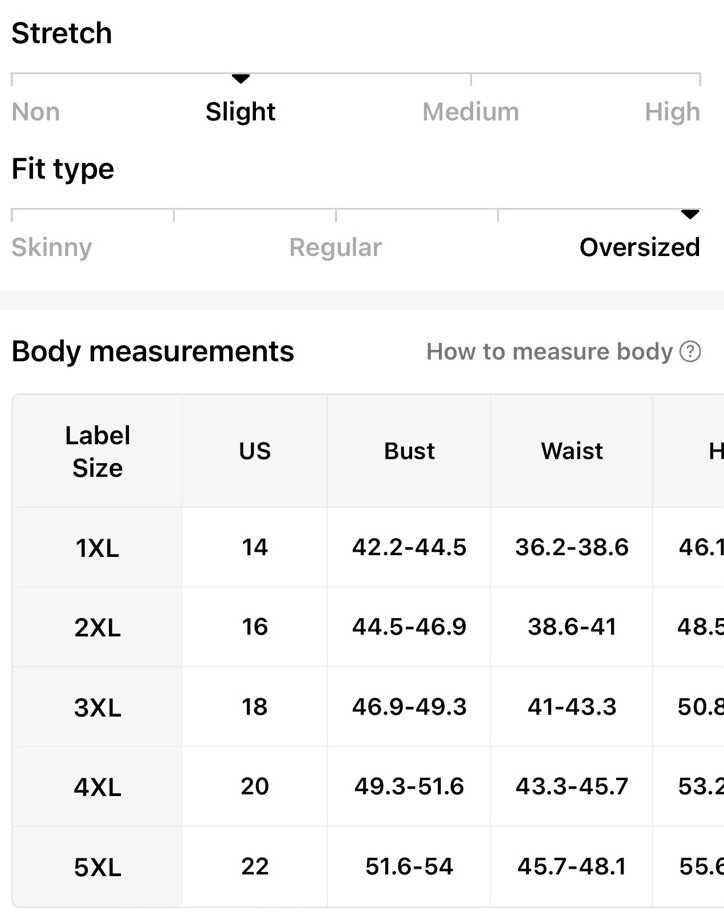
Task: Click the 3XL label size row
Action: click(x=368, y=707)
